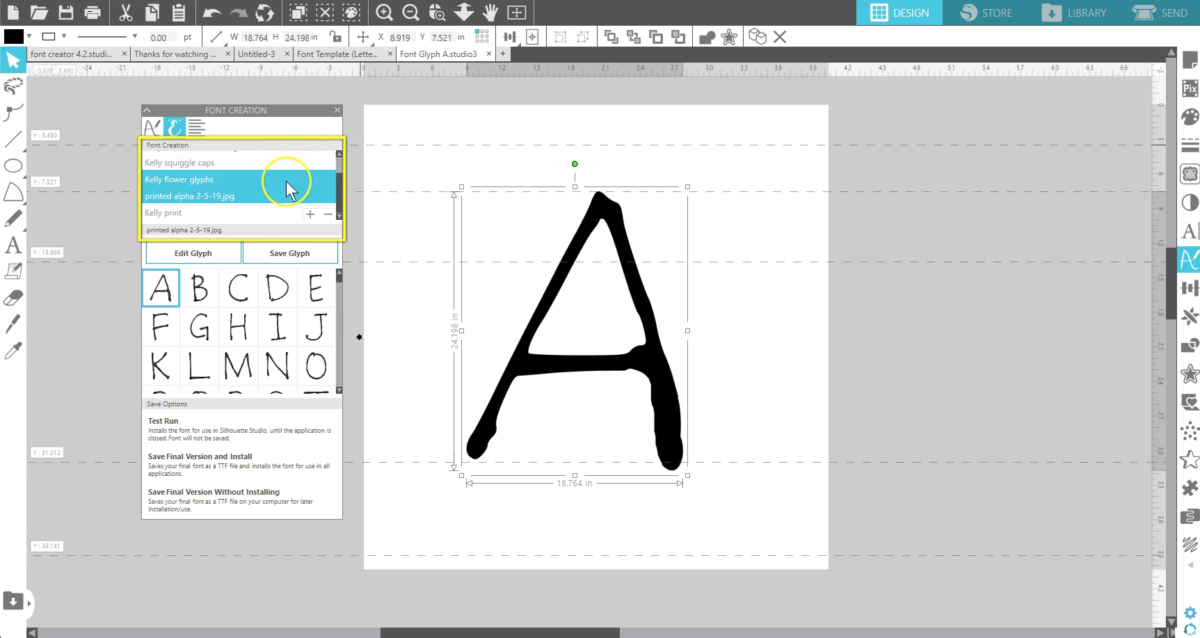Open the PixScan panel
The width and height of the screenshot is (1200, 638).
1190,88
